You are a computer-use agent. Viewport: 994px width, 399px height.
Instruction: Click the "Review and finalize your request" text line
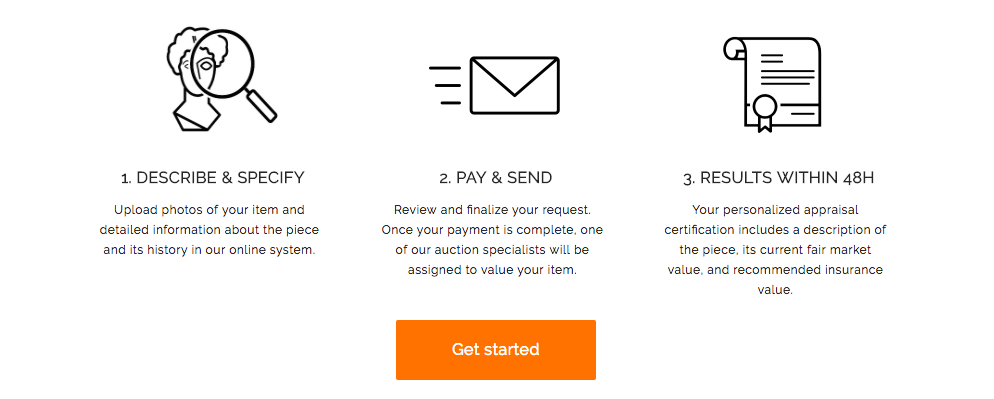(493, 210)
